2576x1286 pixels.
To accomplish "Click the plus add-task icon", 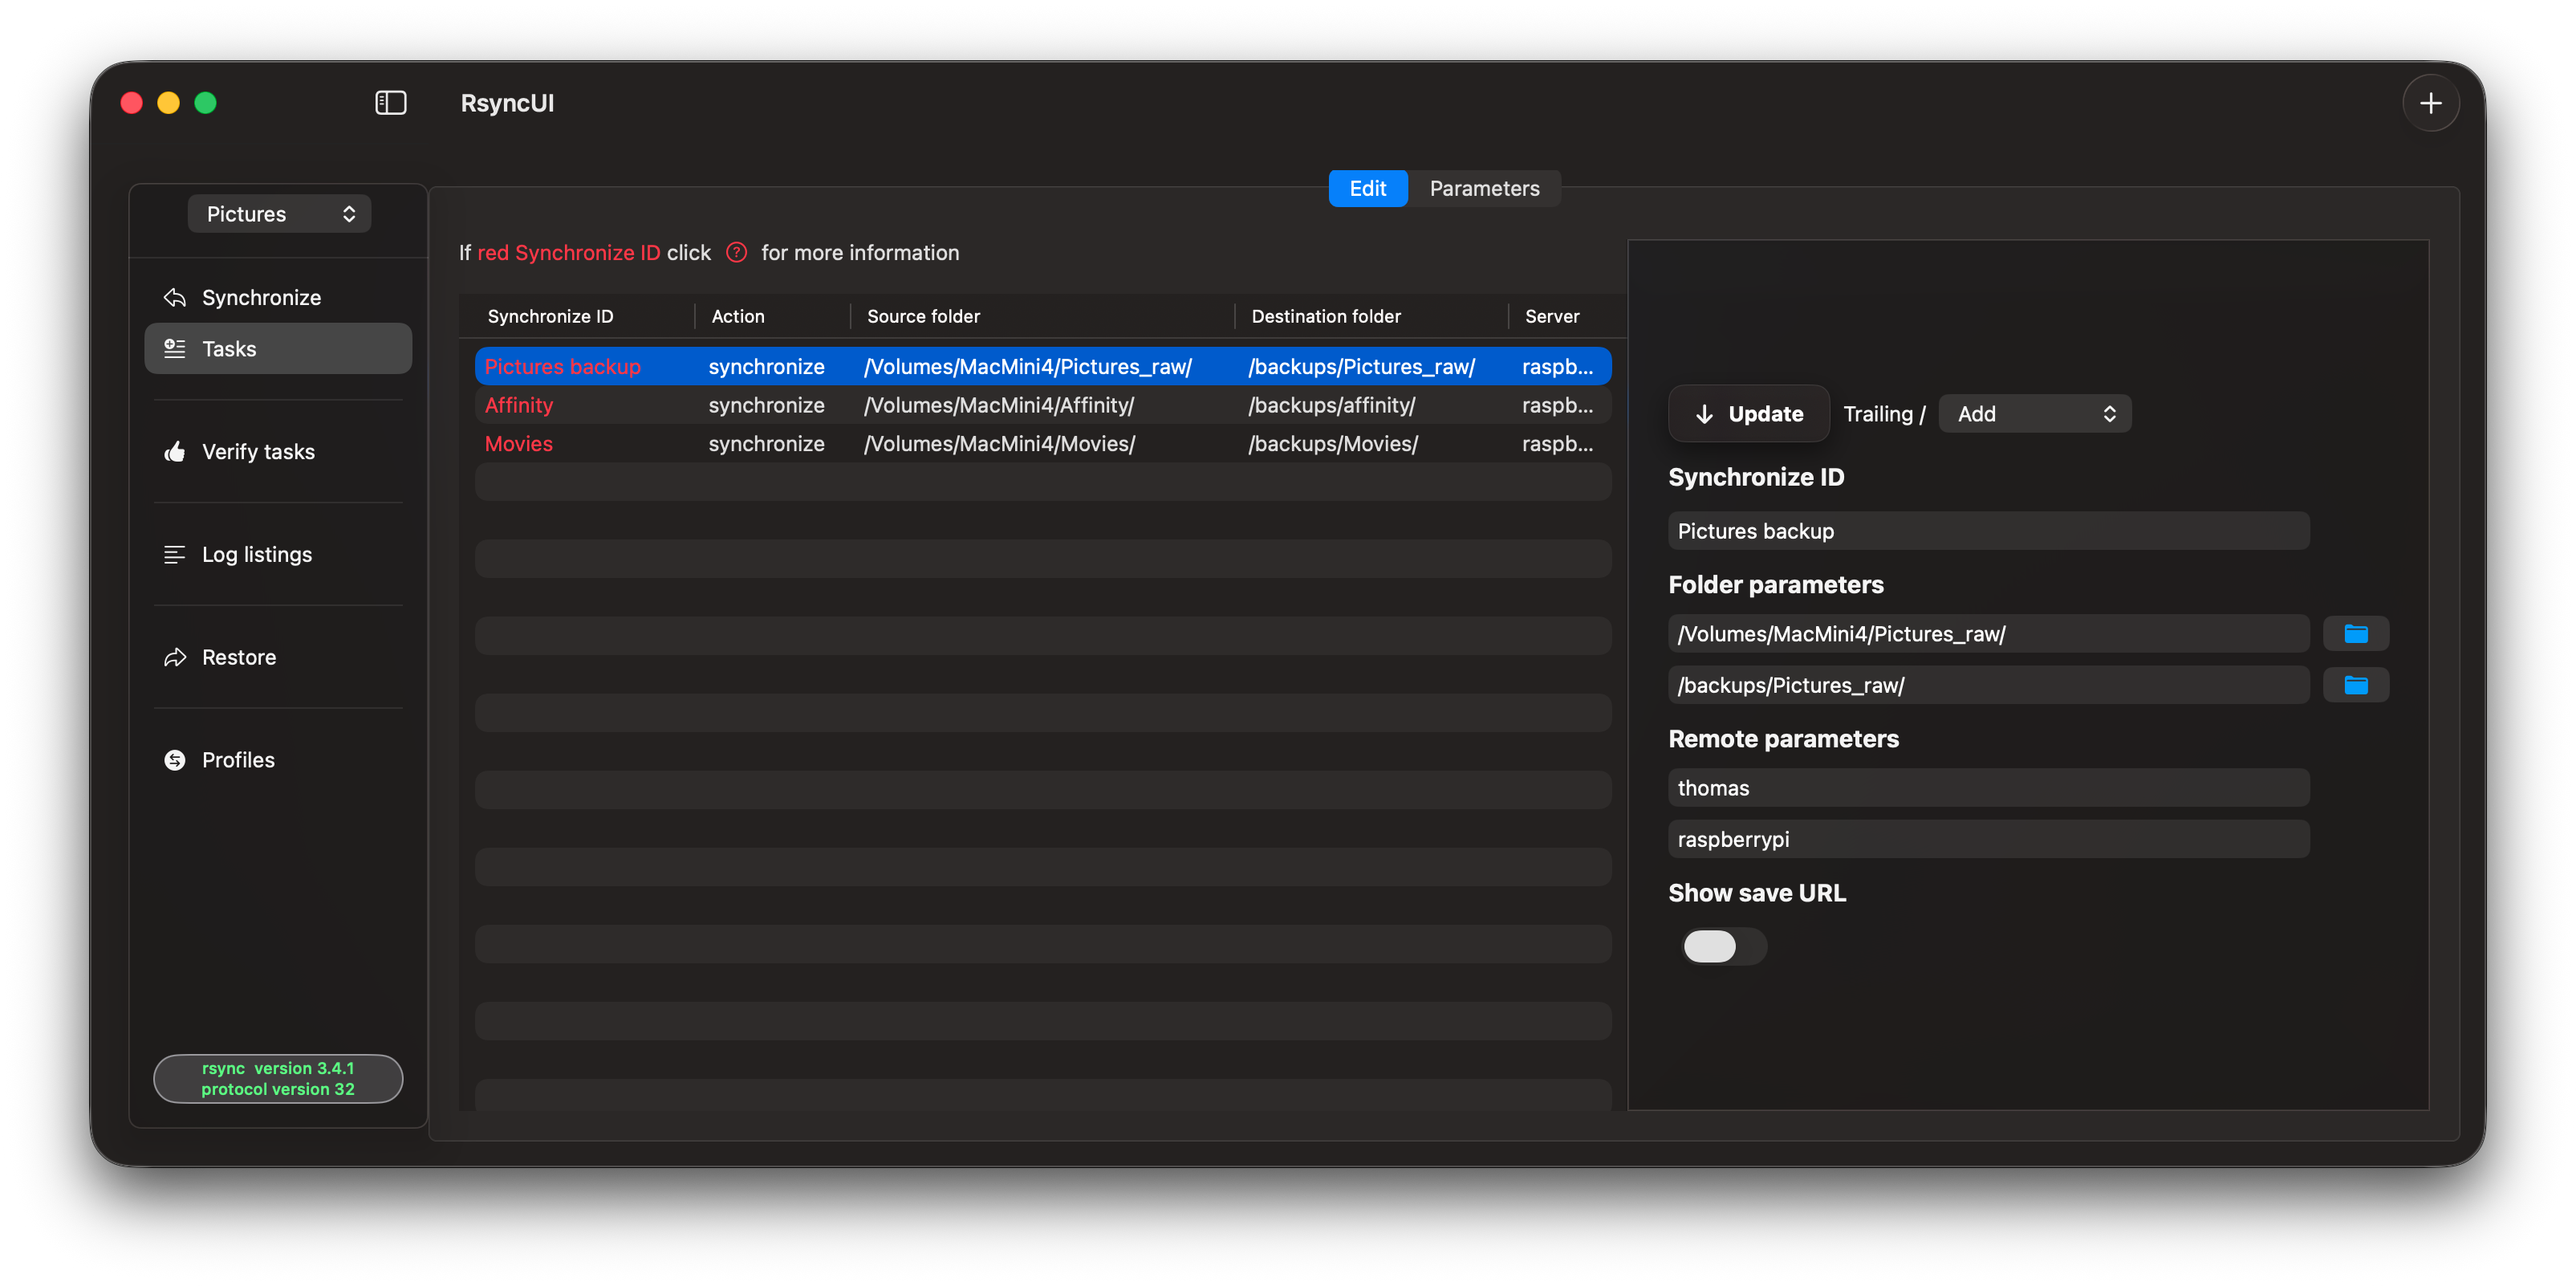I will coord(2430,103).
